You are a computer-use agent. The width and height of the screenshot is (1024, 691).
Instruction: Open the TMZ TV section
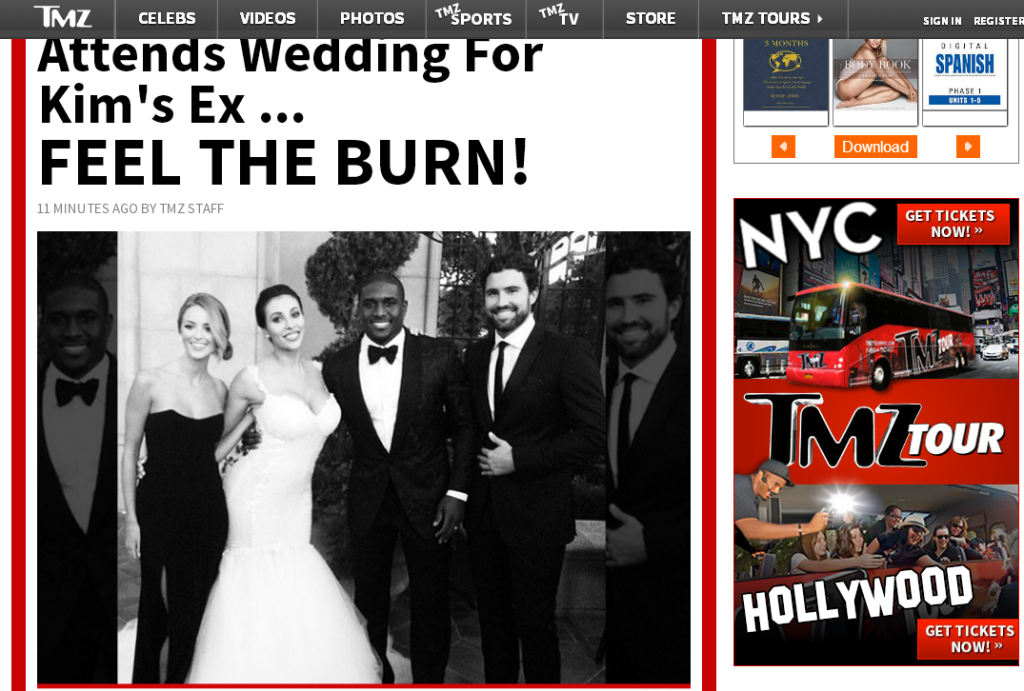(560, 16)
